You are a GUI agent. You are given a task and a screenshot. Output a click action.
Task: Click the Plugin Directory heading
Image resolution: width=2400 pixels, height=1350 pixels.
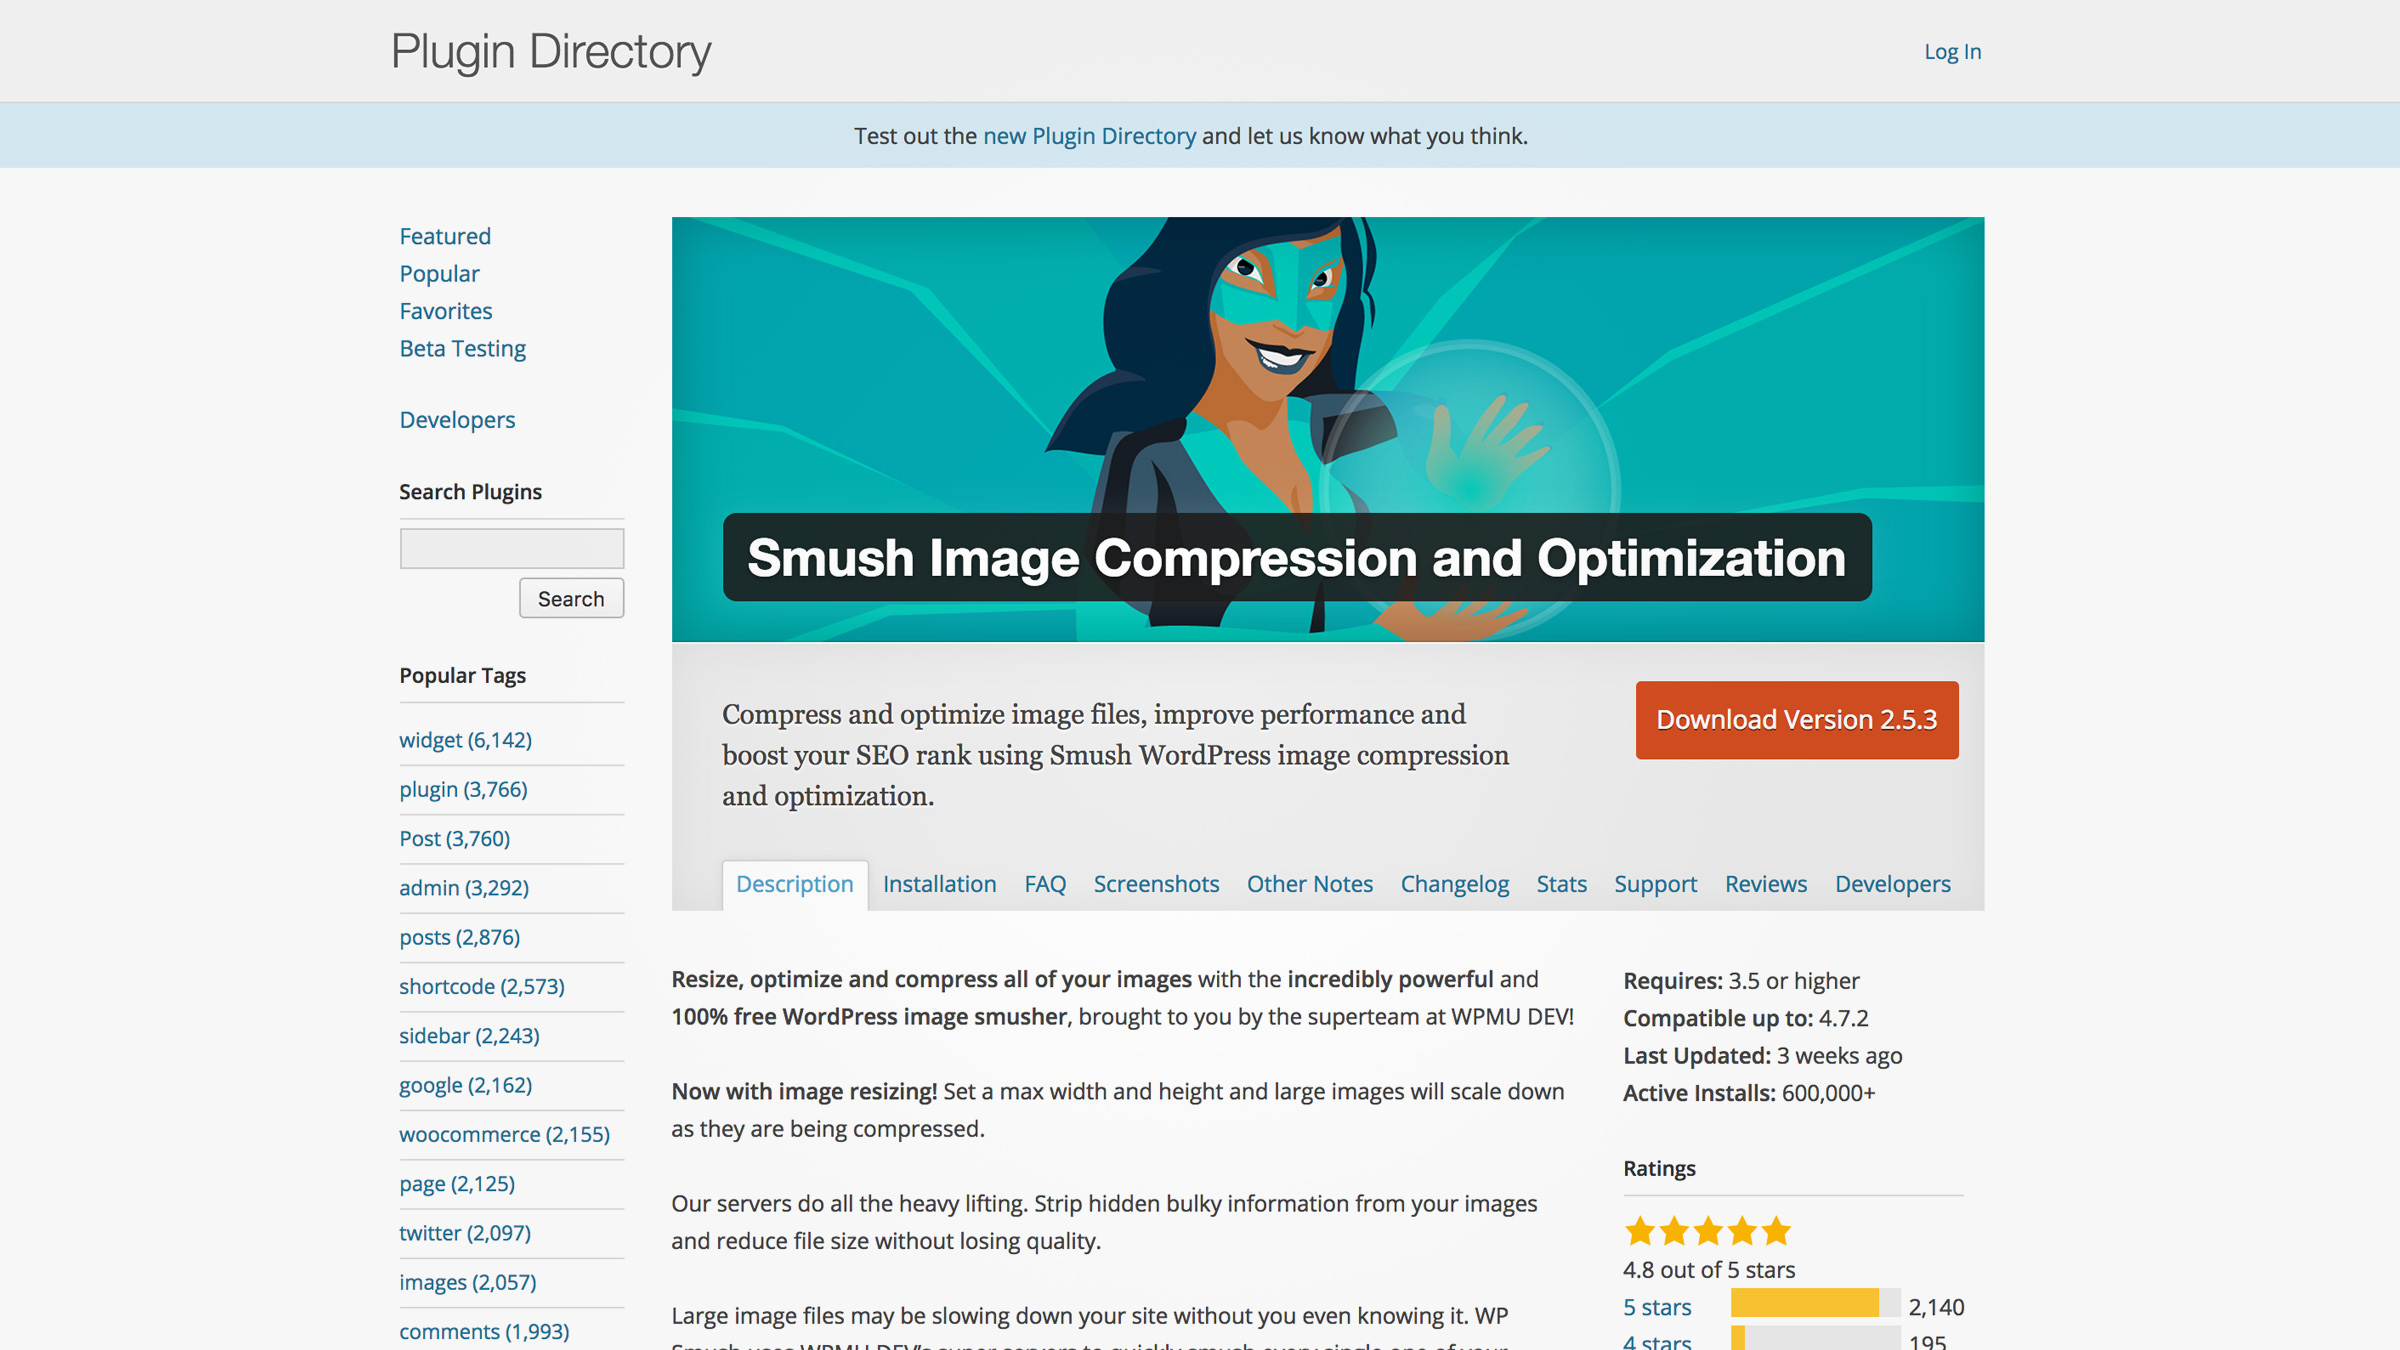(551, 52)
